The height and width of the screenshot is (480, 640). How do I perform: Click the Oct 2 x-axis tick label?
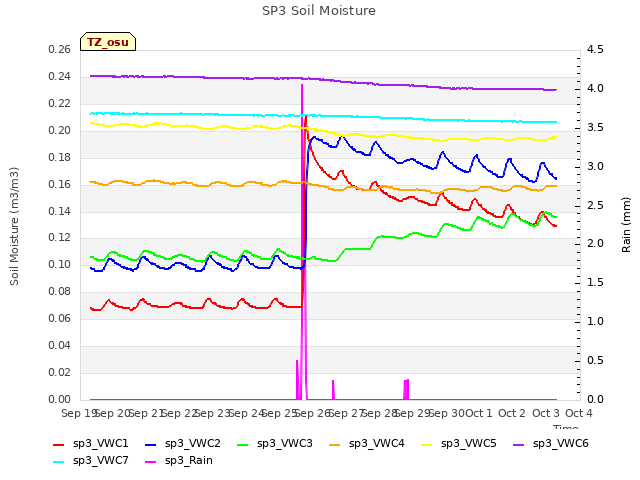(512, 413)
